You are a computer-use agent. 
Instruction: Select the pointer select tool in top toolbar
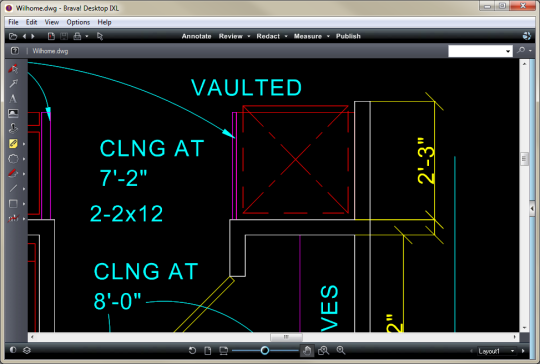pos(100,36)
